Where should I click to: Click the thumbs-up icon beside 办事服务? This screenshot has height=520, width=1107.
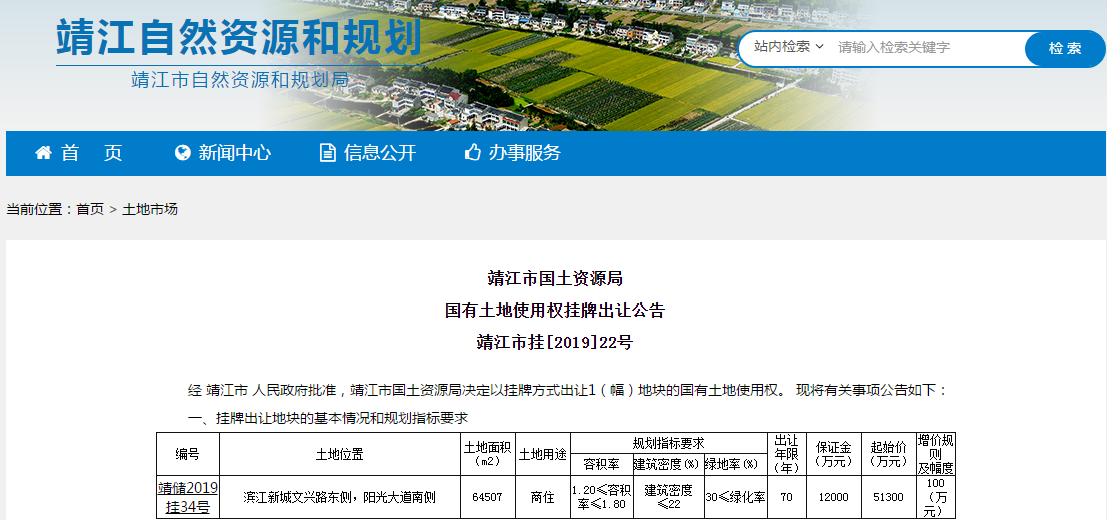473,152
